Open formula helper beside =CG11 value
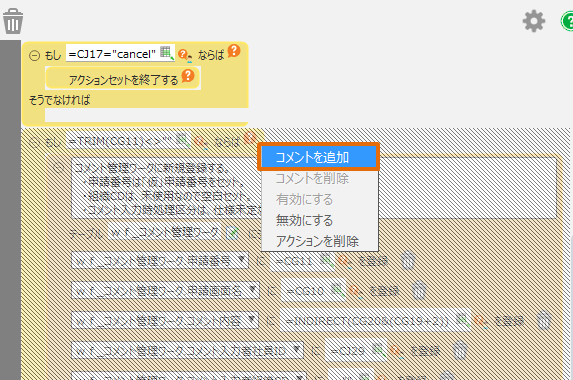The width and height of the screenshot is (573, 380). (x=345, y=262)
